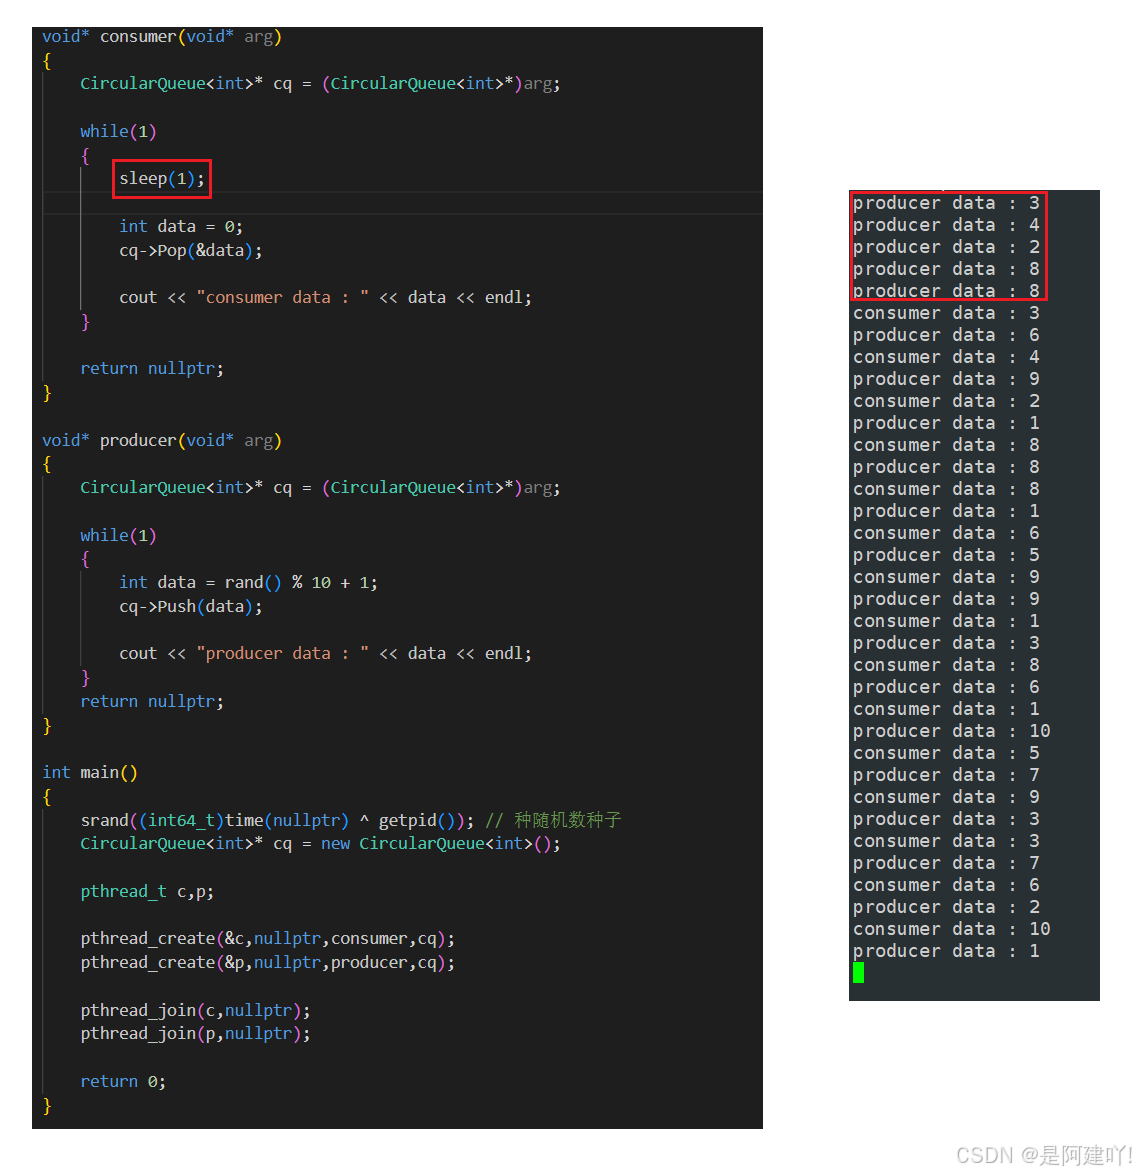Click terminal line 'consumer data : 2'
Screen dimensions: 1137x1175
pos(946,402)
